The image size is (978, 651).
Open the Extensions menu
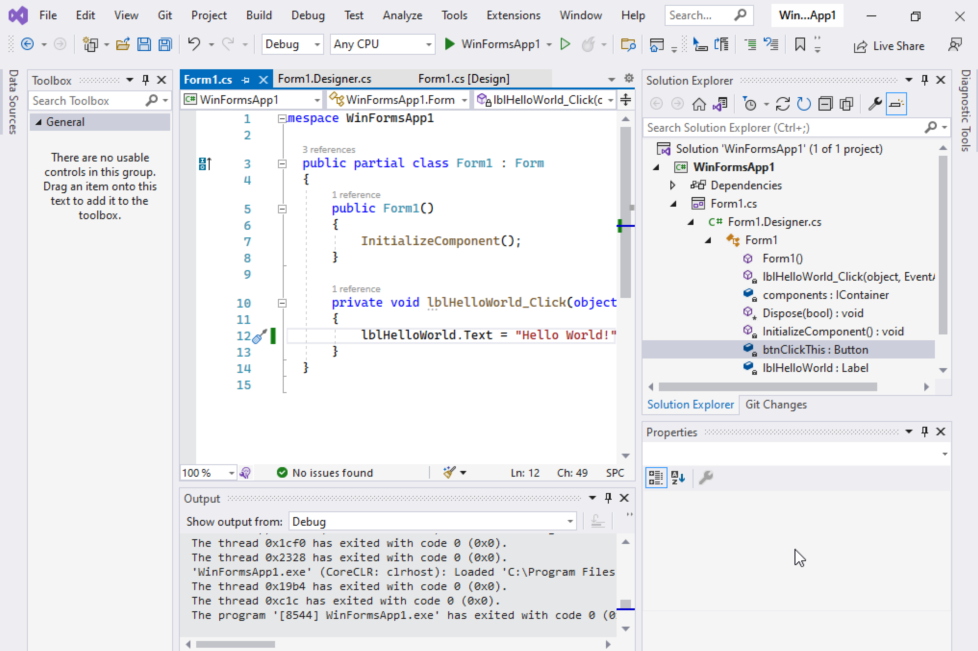(x=513, y=15)
